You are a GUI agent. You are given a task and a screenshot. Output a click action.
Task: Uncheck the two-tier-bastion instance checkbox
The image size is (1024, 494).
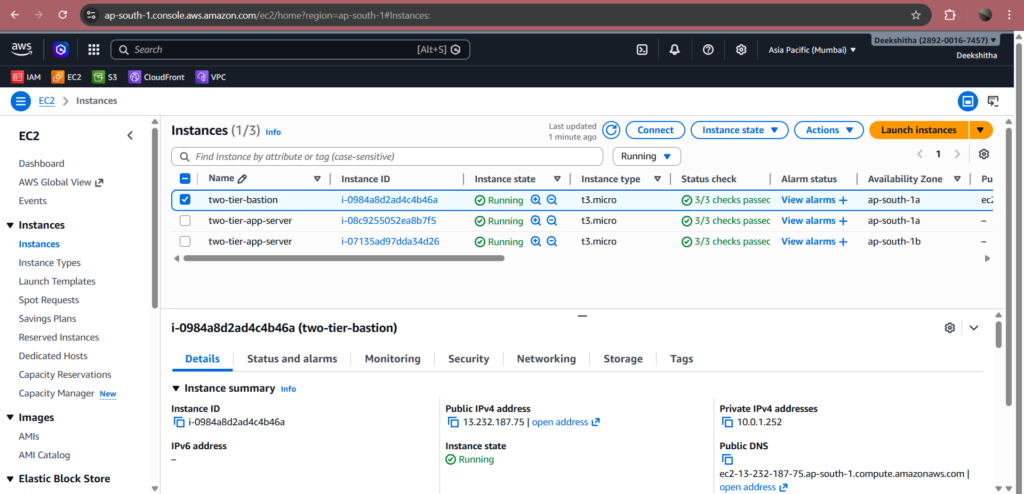click(185, 200)
